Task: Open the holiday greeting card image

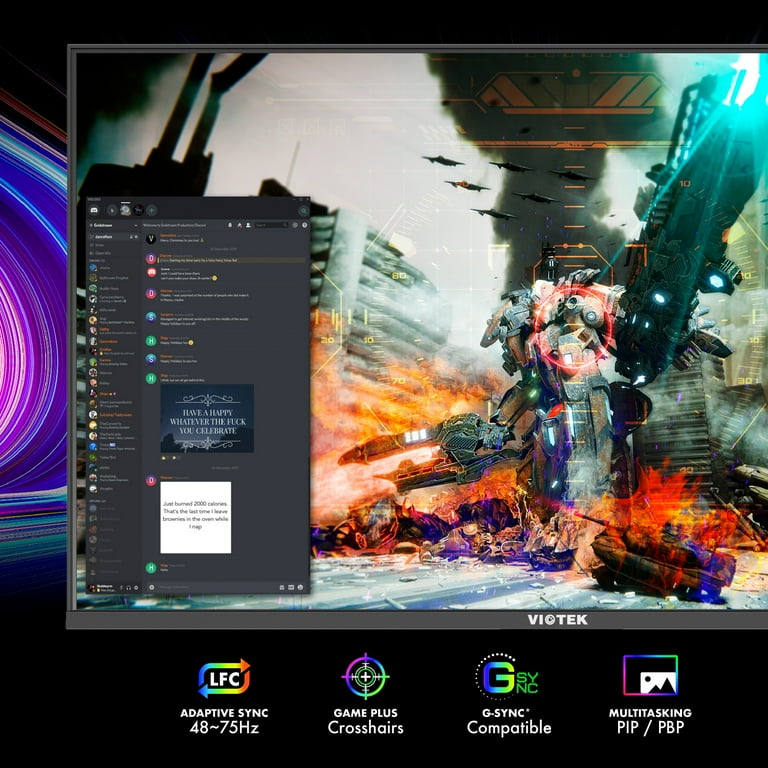Action: point(207,418)
